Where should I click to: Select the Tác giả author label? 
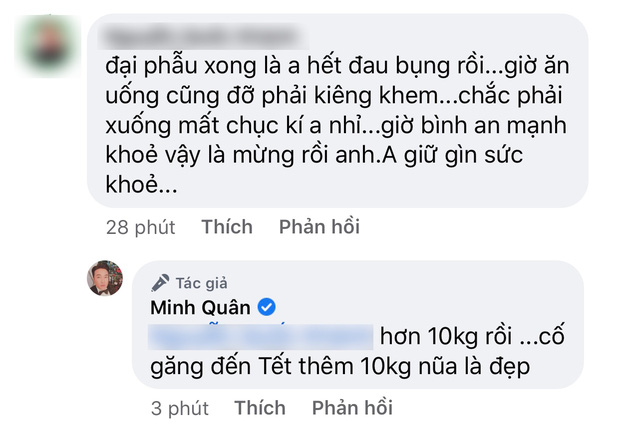(x=197, y=283)
